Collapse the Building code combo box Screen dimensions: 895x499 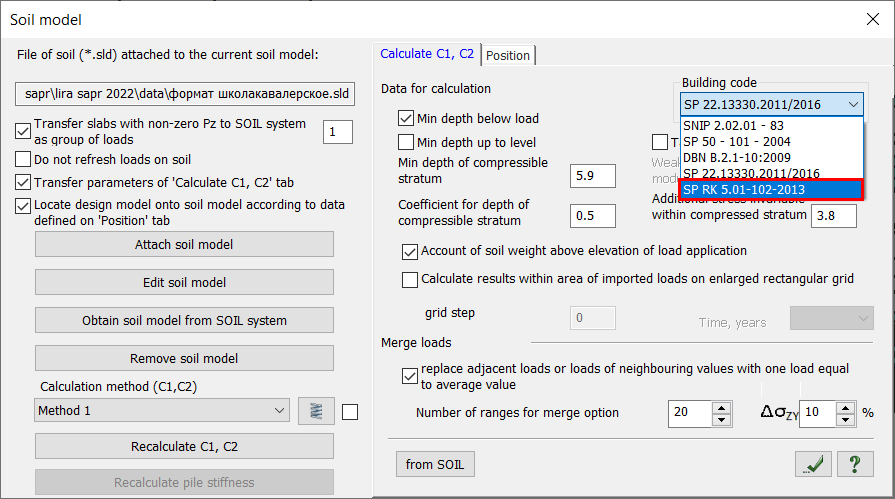(x=852, y=104)
